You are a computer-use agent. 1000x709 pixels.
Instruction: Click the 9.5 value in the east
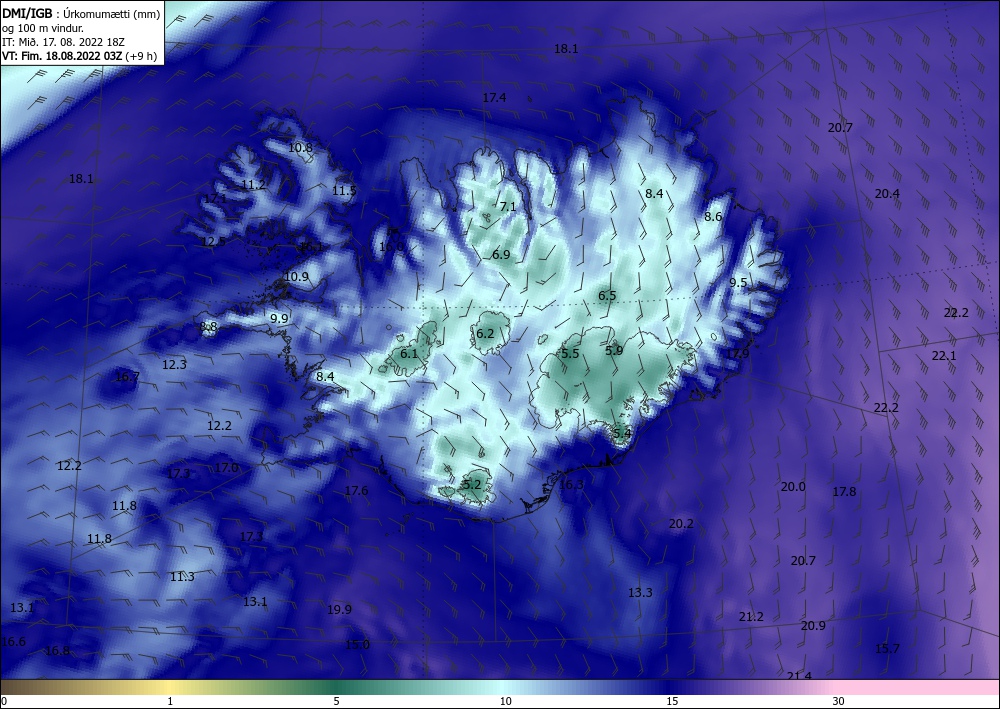coord(739,282)
